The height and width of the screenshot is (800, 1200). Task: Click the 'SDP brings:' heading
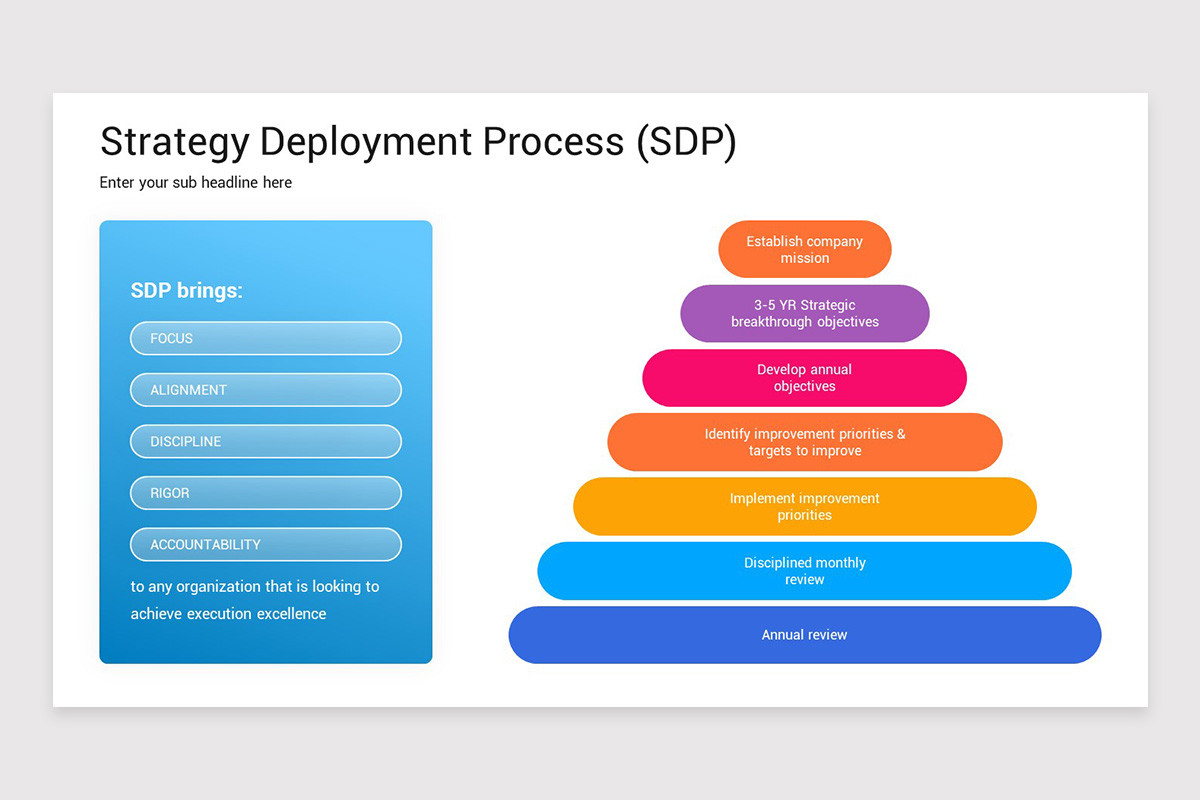click(187, 291)
